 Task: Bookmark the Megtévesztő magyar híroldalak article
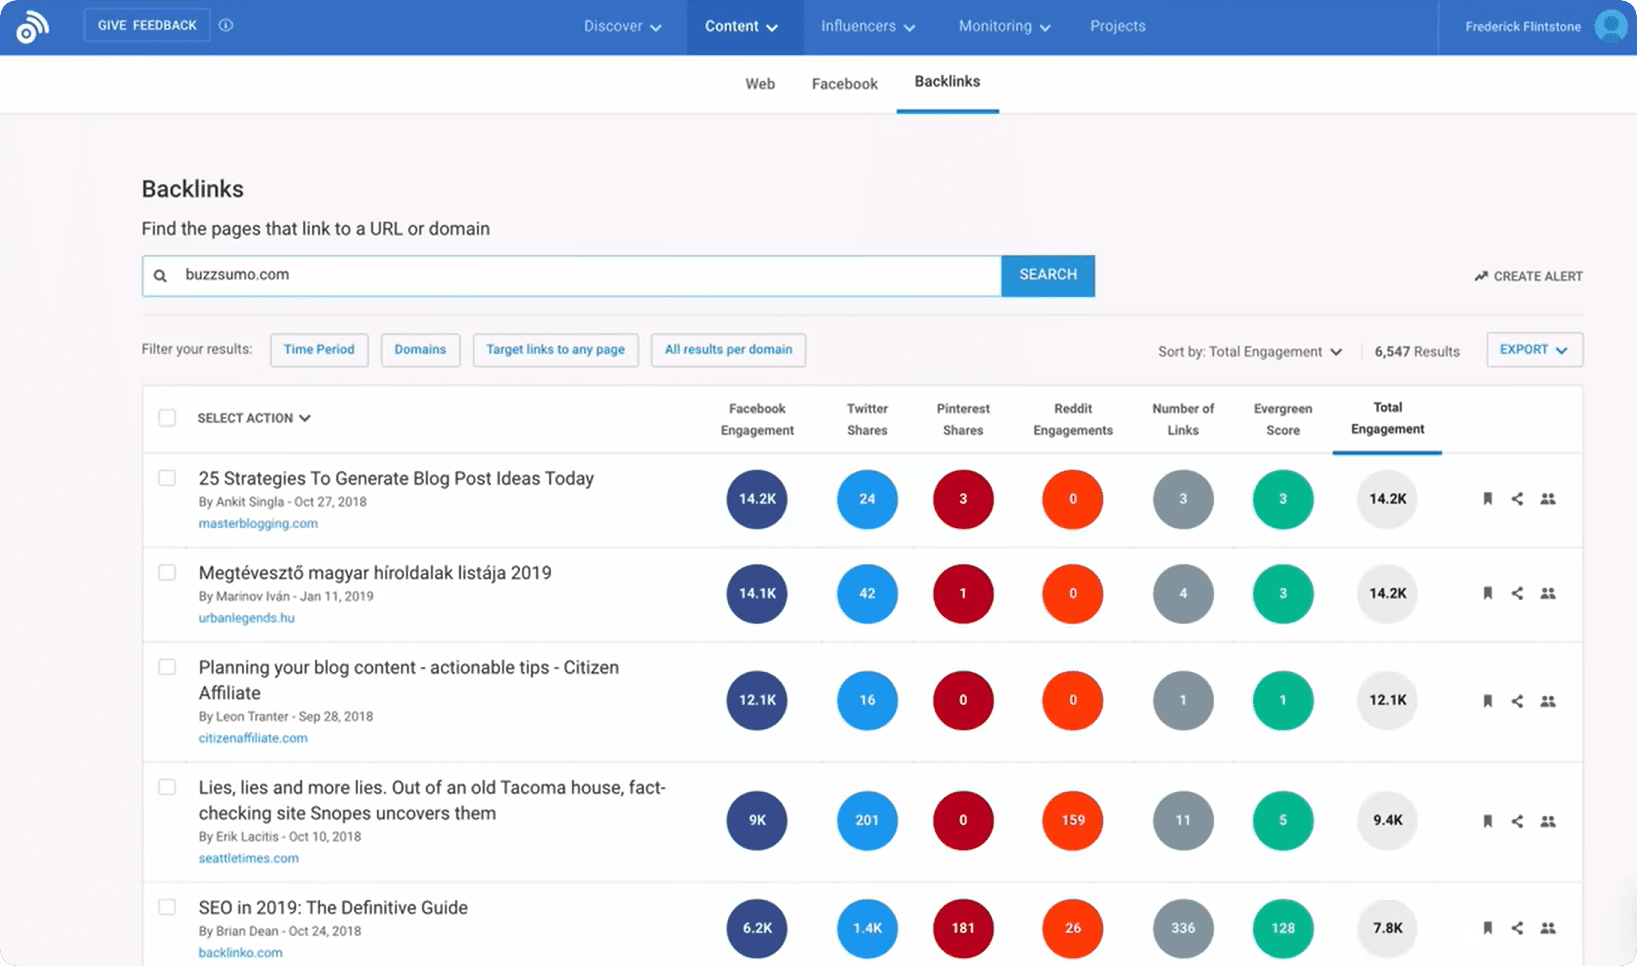[x=1487, y=593]
